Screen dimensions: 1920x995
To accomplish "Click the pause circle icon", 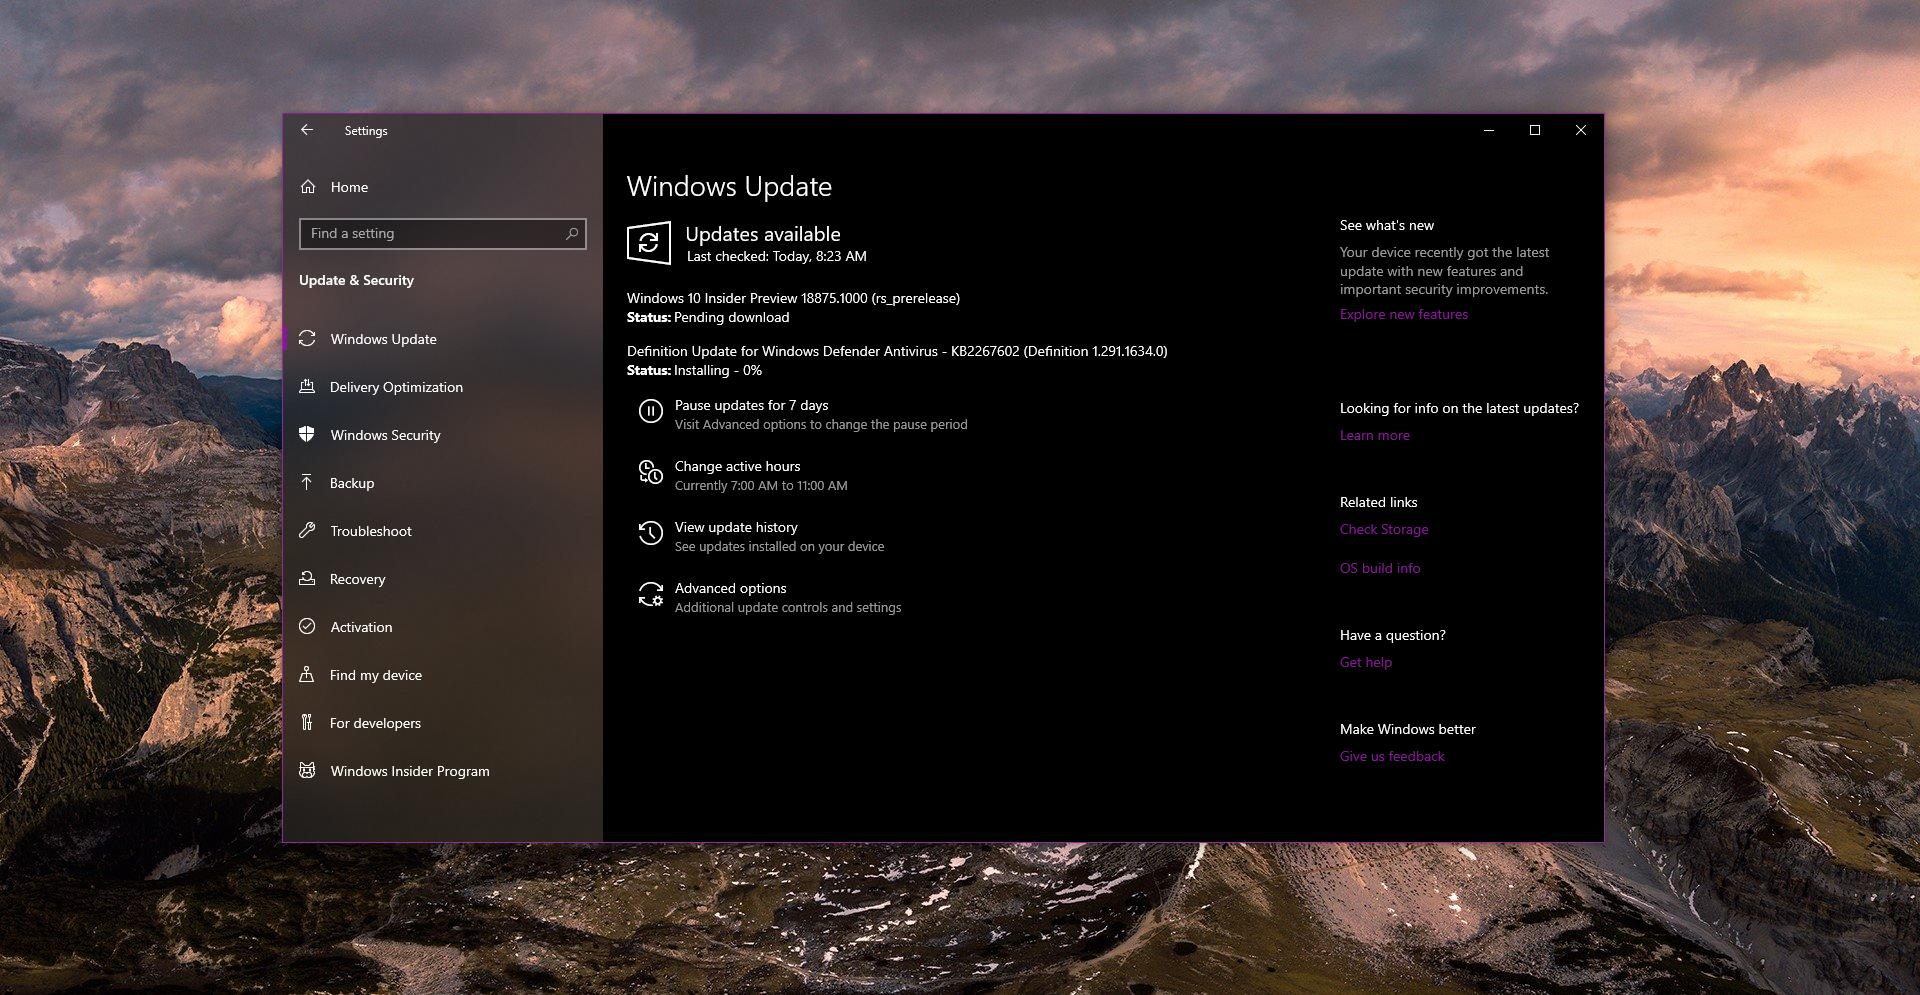I will (650, 411).
